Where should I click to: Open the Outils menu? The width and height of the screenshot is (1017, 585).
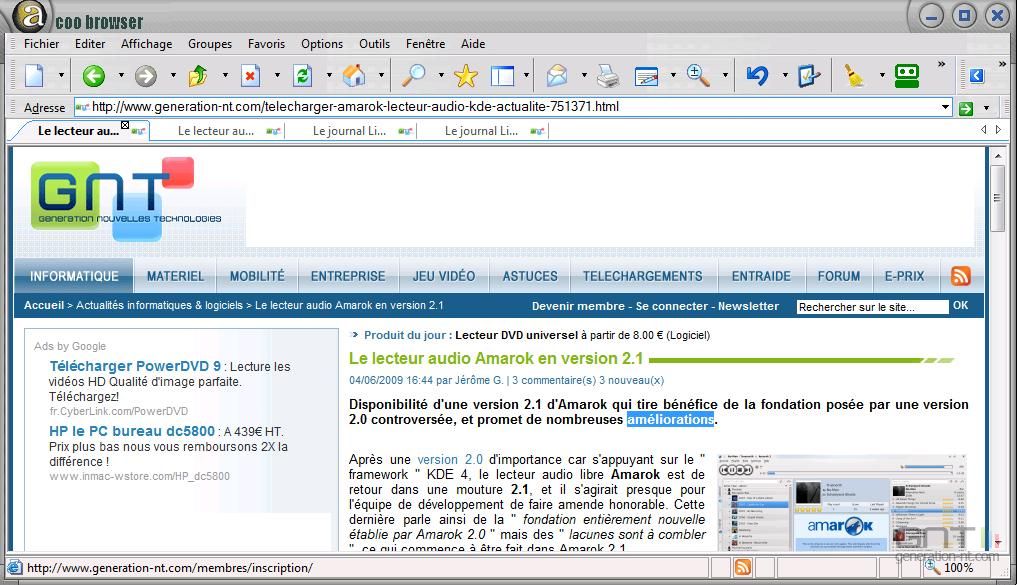[374, 44]
